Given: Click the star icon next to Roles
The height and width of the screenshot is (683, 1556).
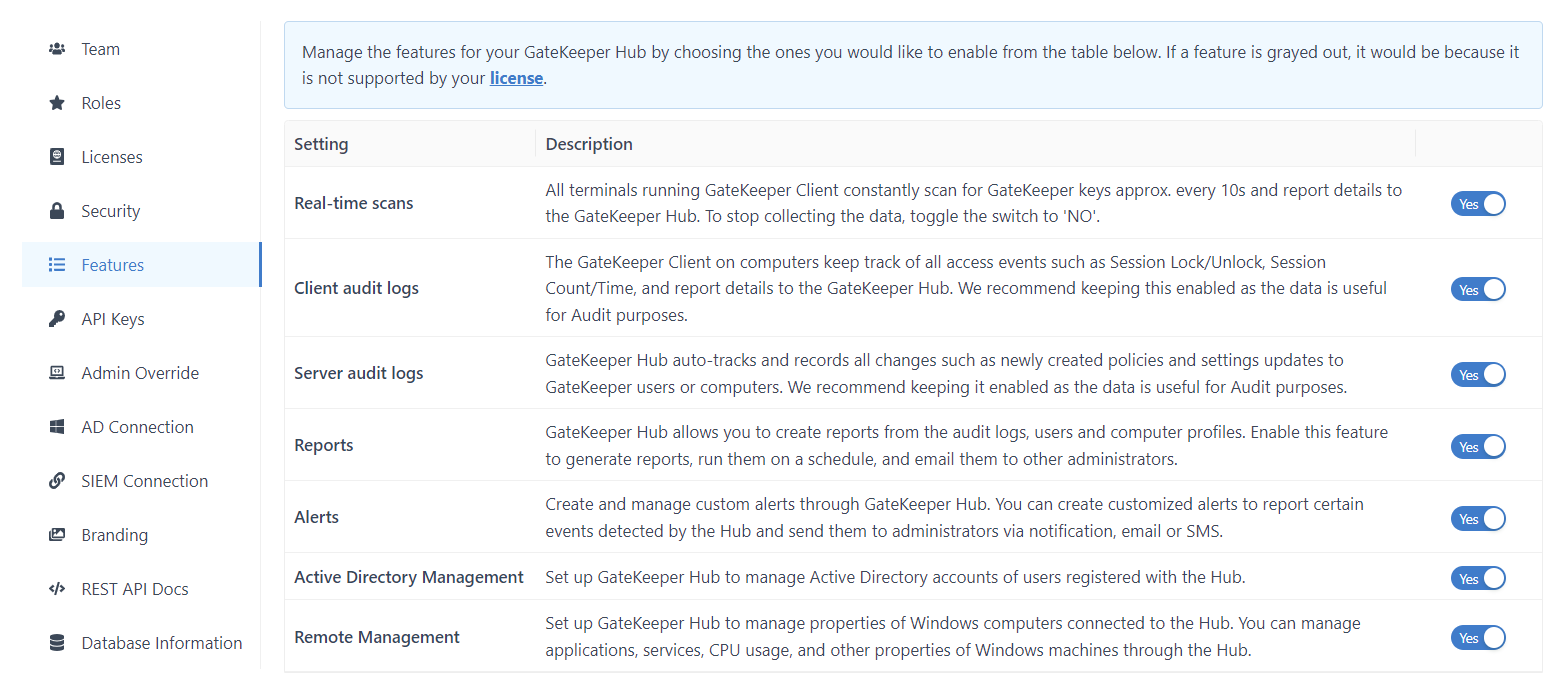Looking at the screenshot, I should (57, 103).
